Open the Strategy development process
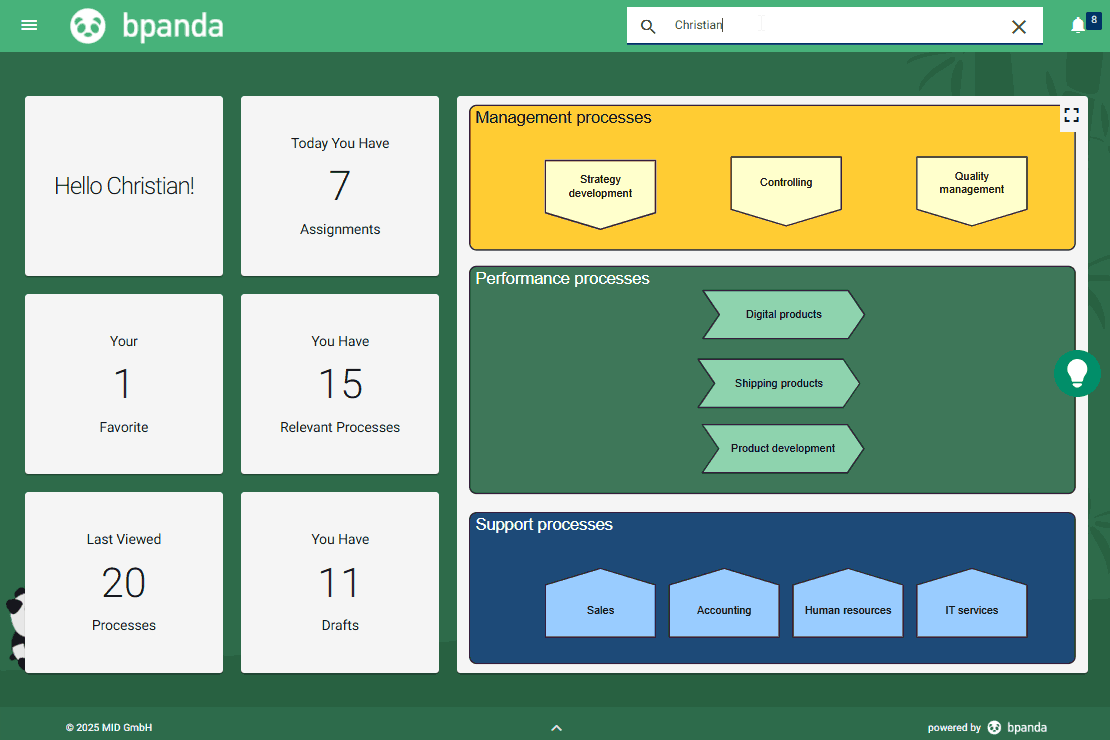 tap(600, 185)
